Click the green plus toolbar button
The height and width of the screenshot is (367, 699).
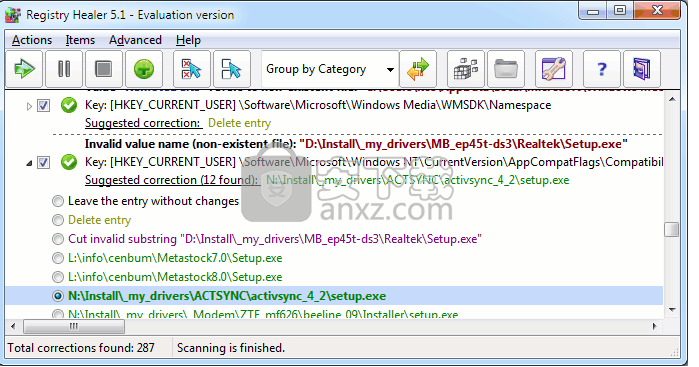point(144,69)
